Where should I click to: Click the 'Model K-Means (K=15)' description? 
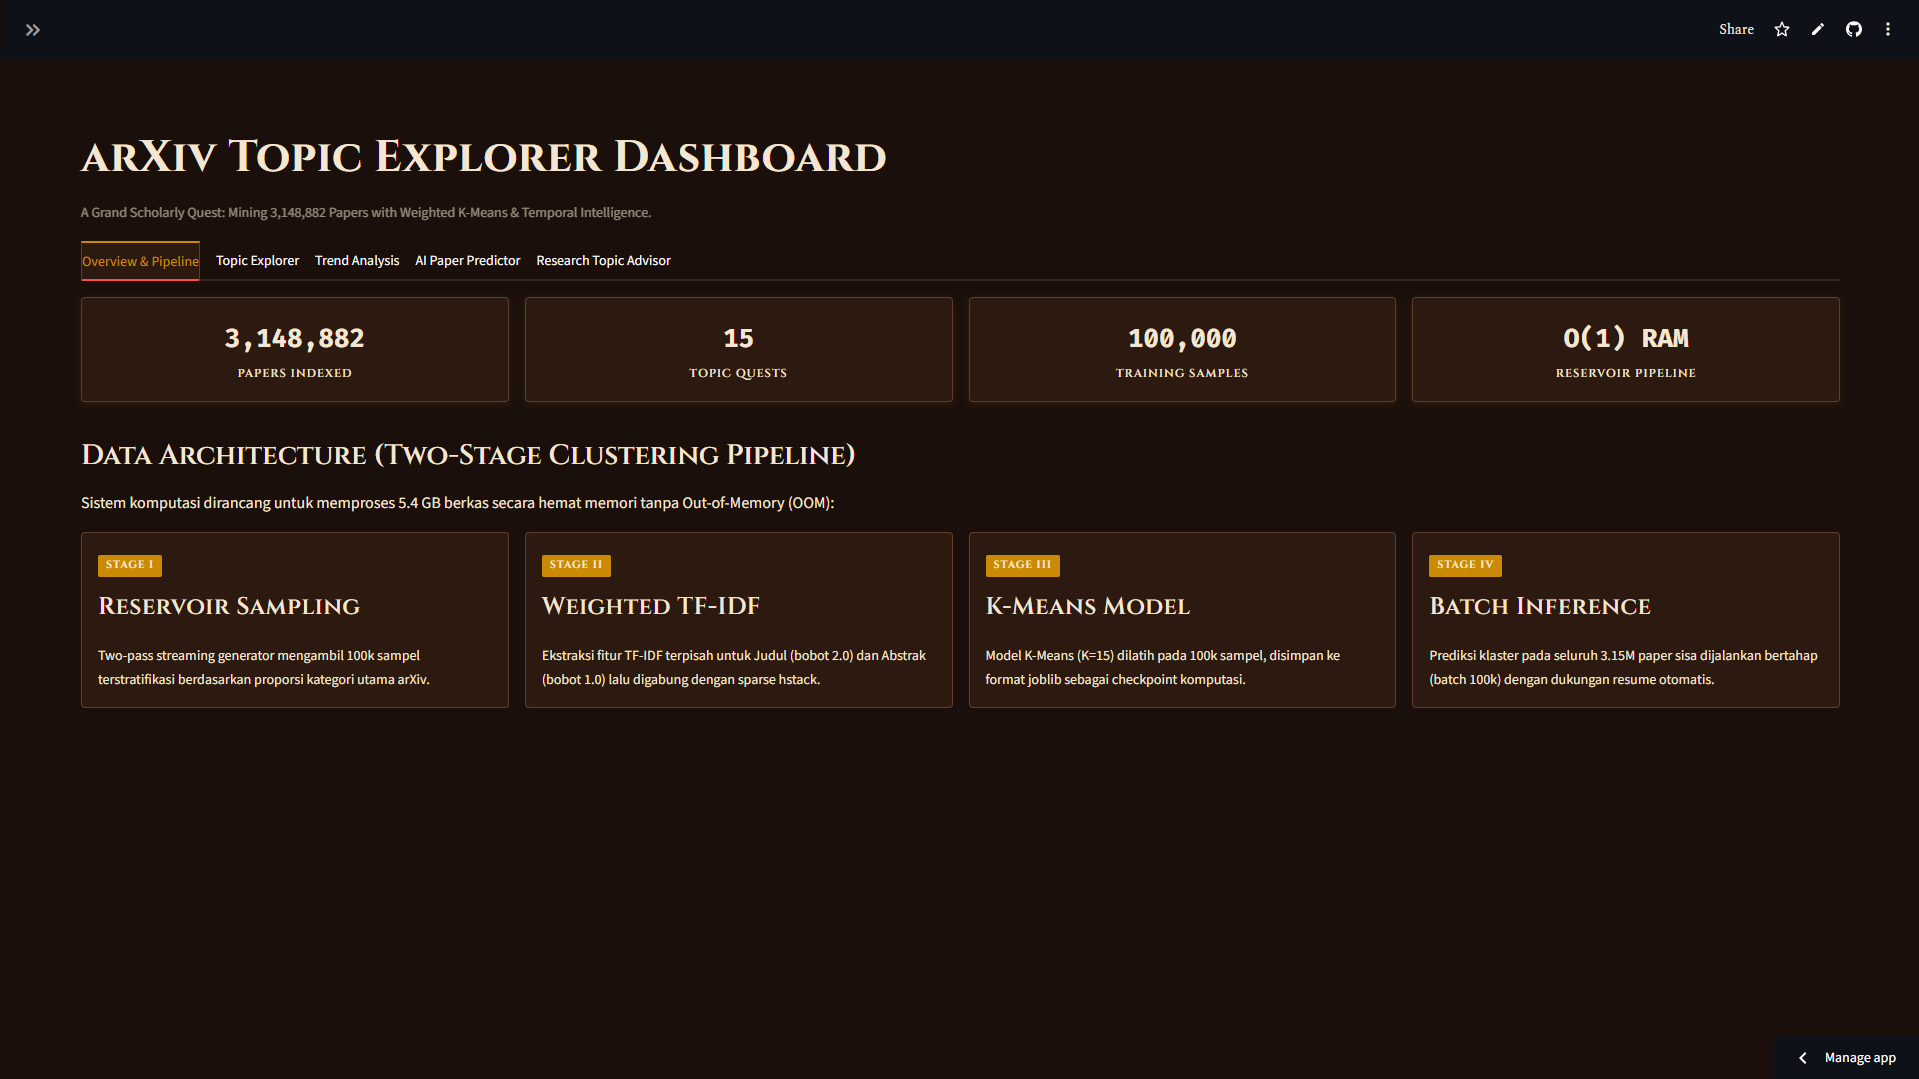[1162, 668]
